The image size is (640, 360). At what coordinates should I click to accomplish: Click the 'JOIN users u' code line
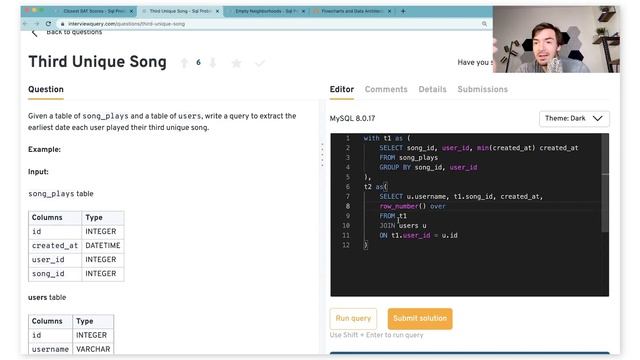[x=403, y=225]
